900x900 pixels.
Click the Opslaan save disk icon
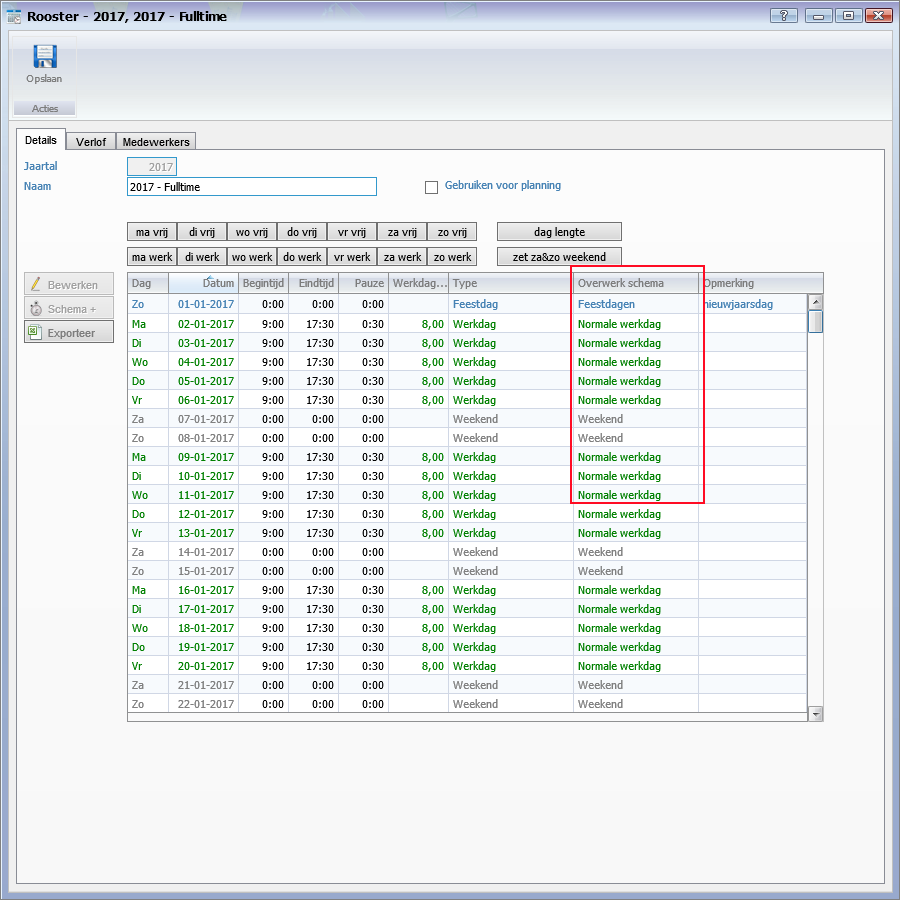click(x=44, y=58)
